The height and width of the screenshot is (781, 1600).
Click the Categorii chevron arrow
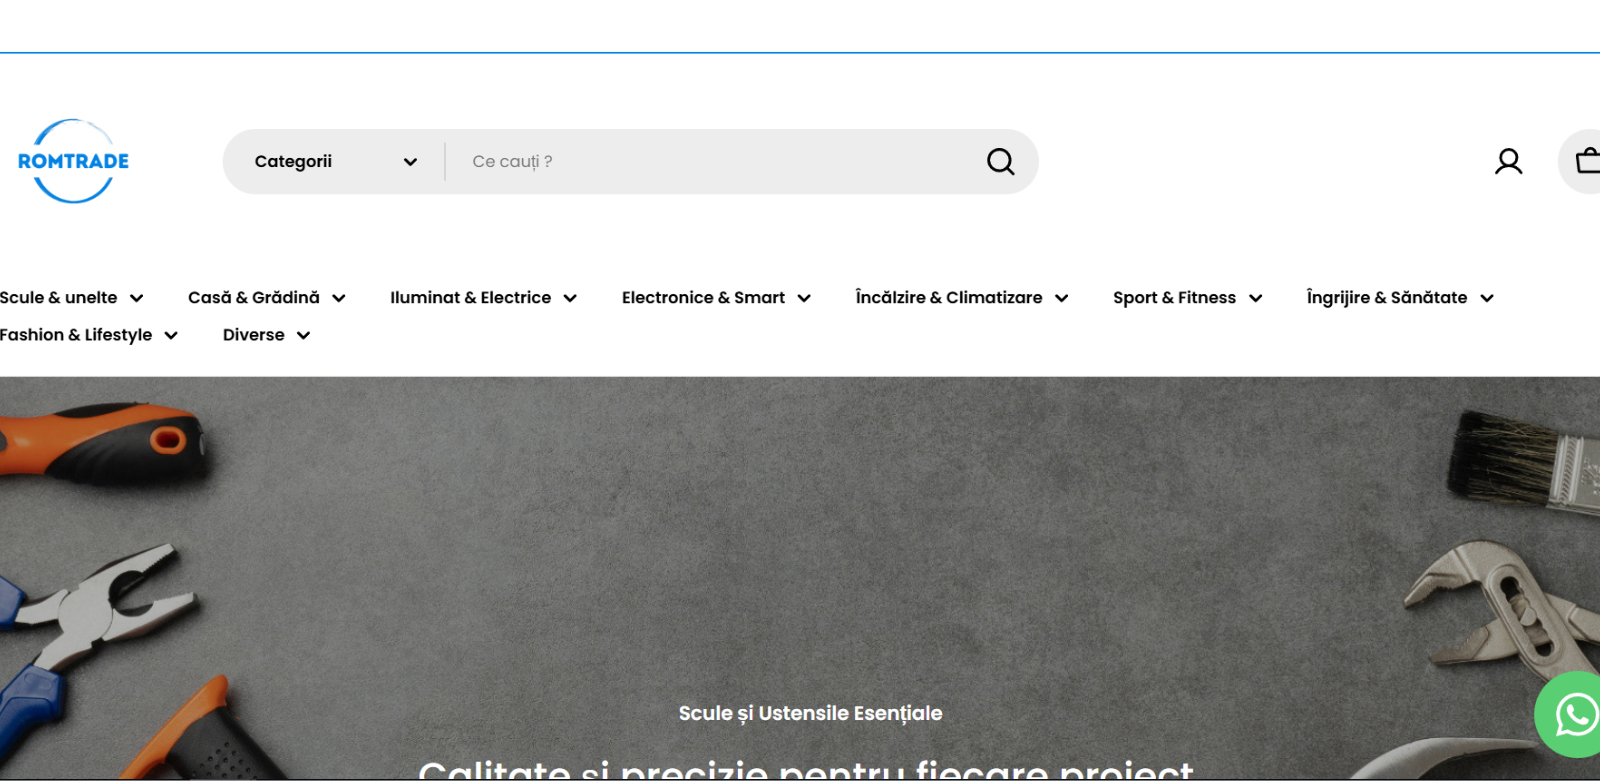click(410, 162)
